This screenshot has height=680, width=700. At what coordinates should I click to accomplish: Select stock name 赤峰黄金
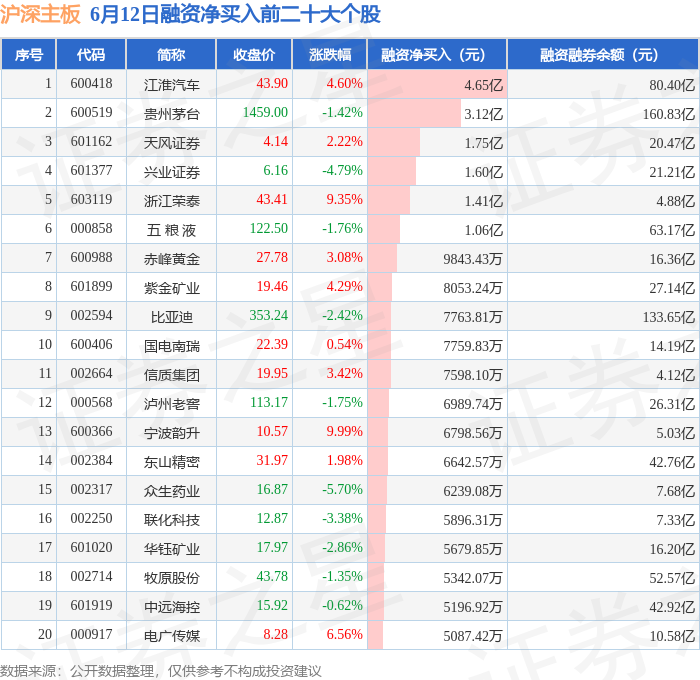(171, 259)
